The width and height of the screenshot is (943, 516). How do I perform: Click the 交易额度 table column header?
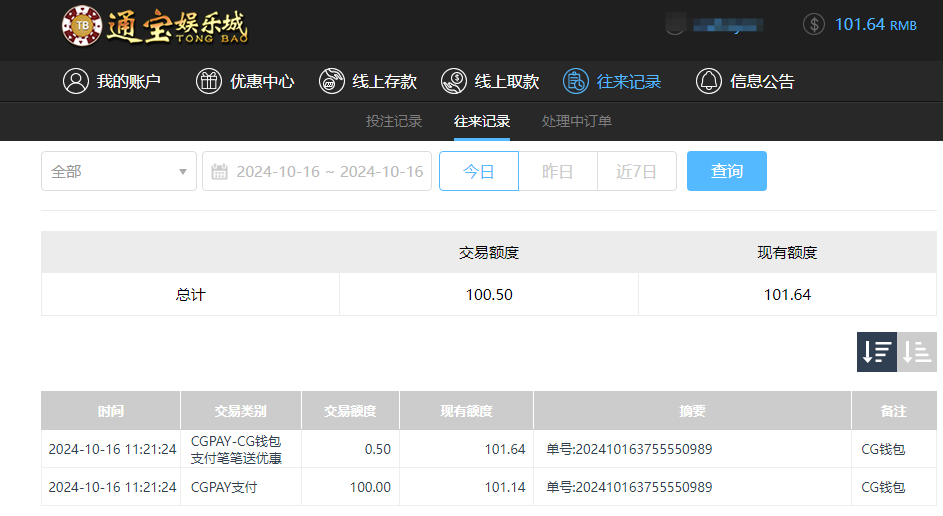[x=350, y=411]
